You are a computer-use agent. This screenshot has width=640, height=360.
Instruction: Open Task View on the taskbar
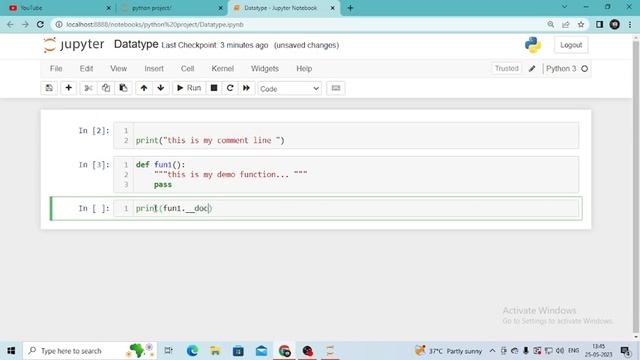point(168,351)
